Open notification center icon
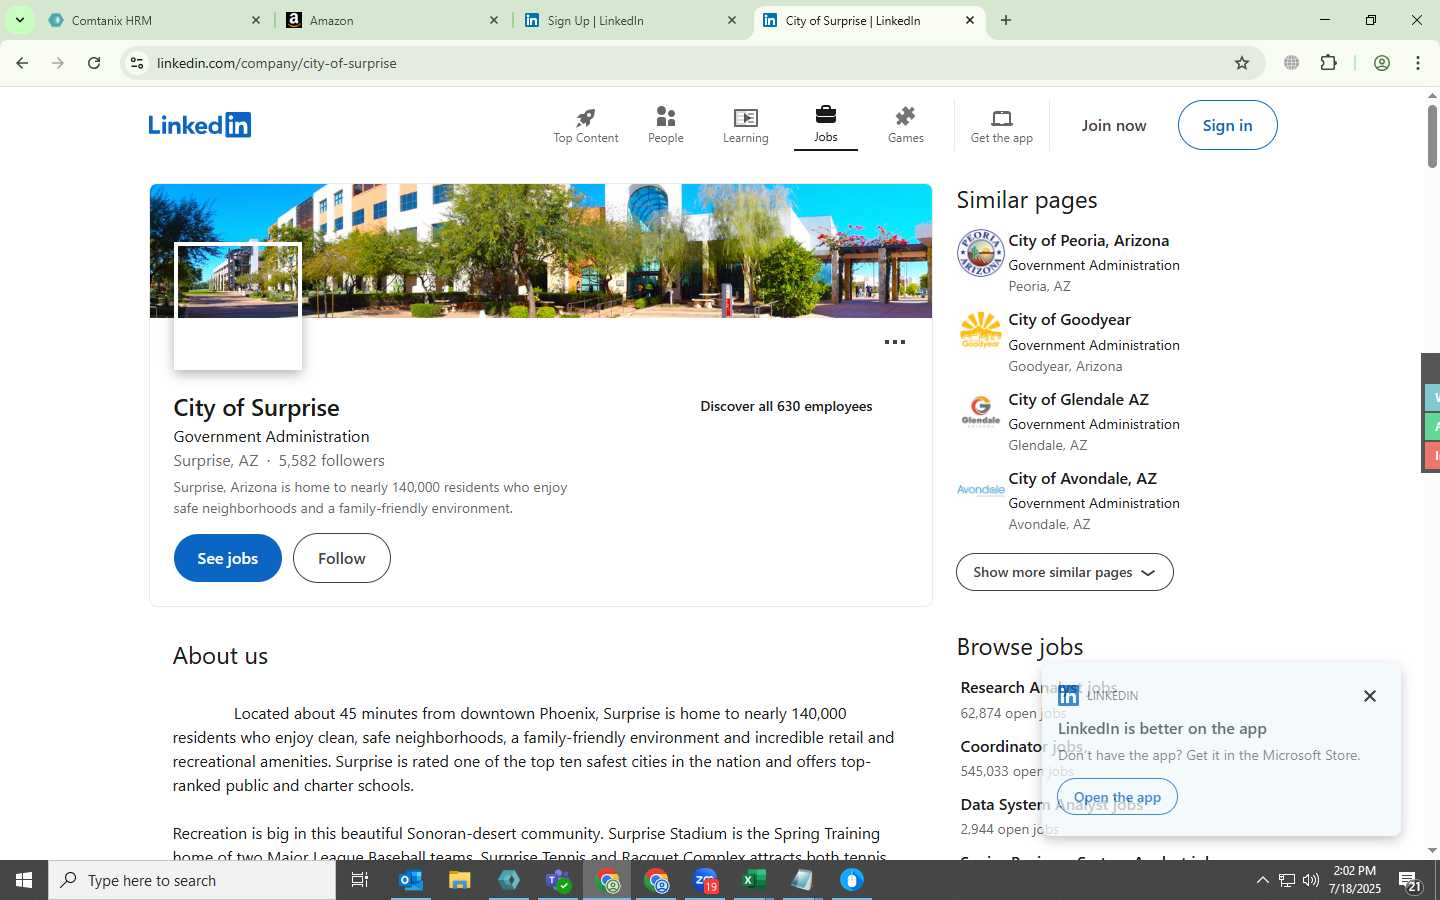 coord(1410,880)
